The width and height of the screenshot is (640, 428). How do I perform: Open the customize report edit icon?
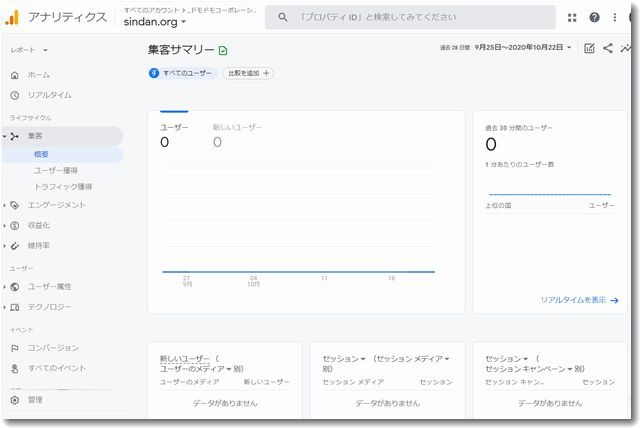tap(589, 48)
